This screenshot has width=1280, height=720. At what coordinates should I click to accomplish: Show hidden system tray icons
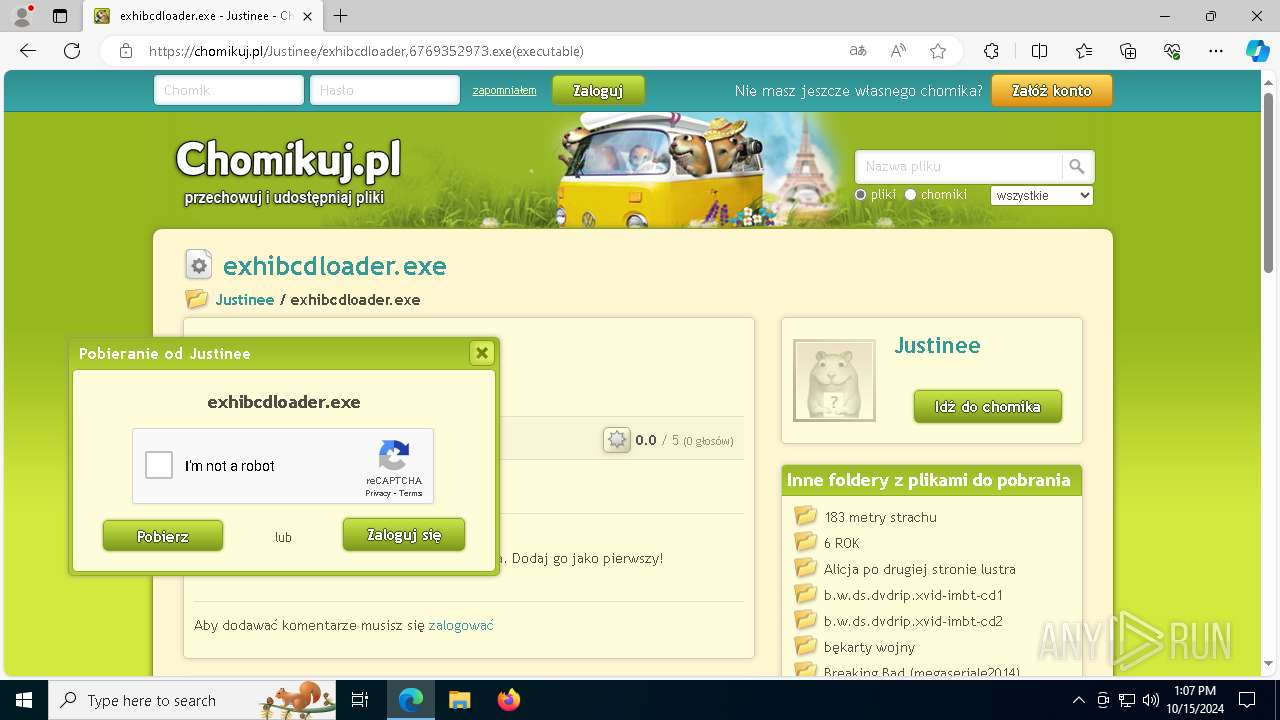click(x=1078, y=700)
